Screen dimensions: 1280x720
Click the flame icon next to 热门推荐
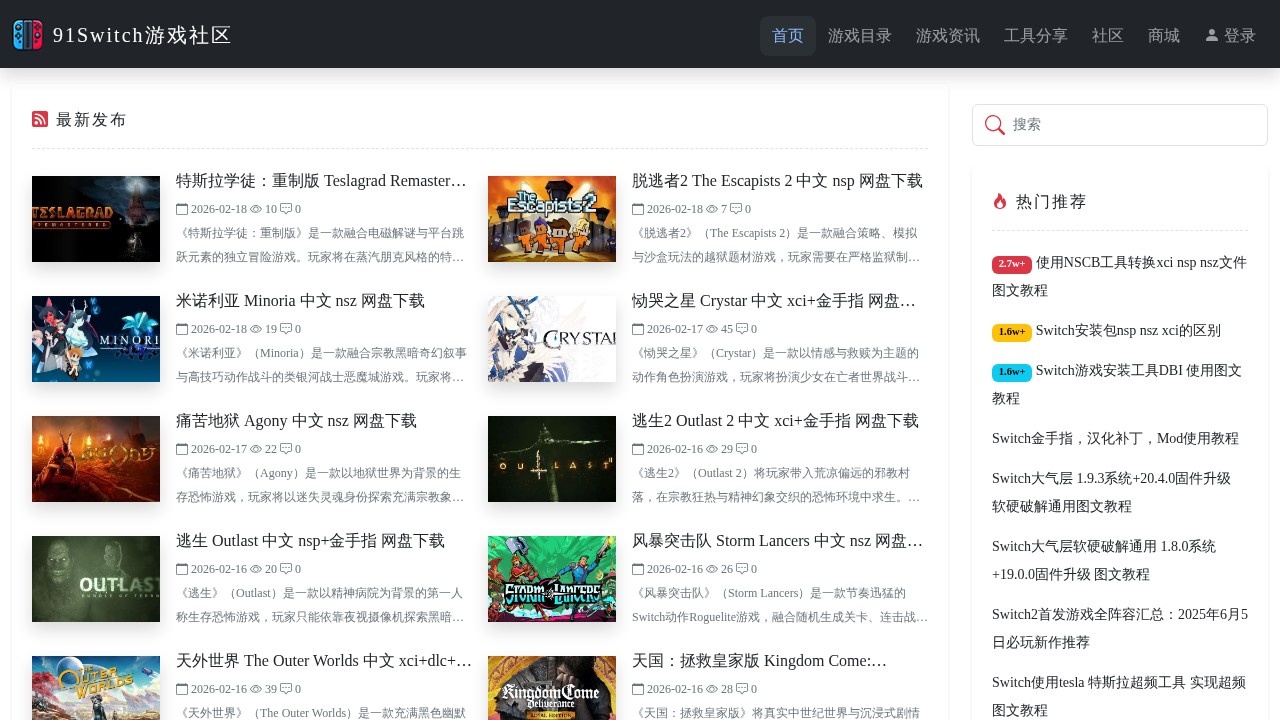[x=1000, y=201]
